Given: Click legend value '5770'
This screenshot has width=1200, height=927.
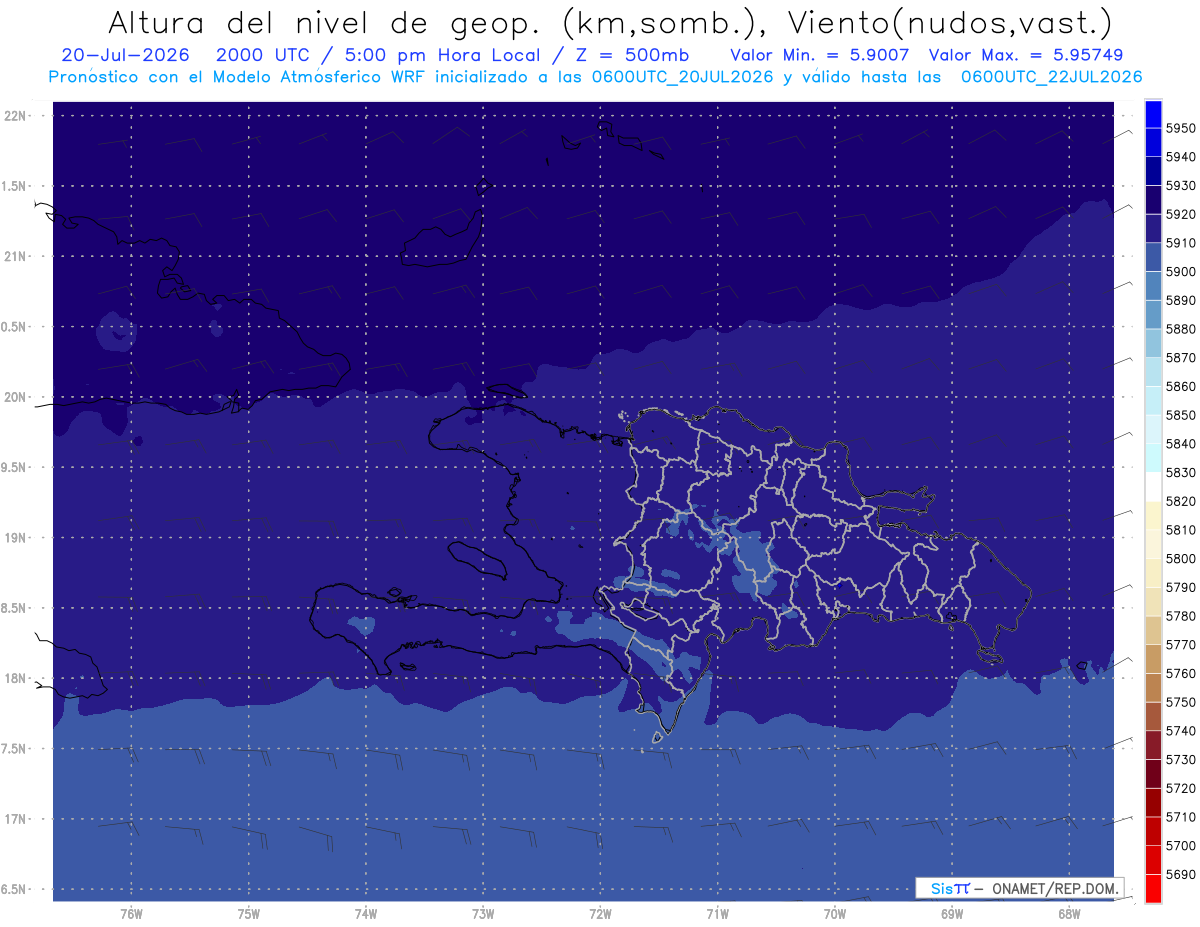Looking at the screenshot, I should coord(1181,645).
